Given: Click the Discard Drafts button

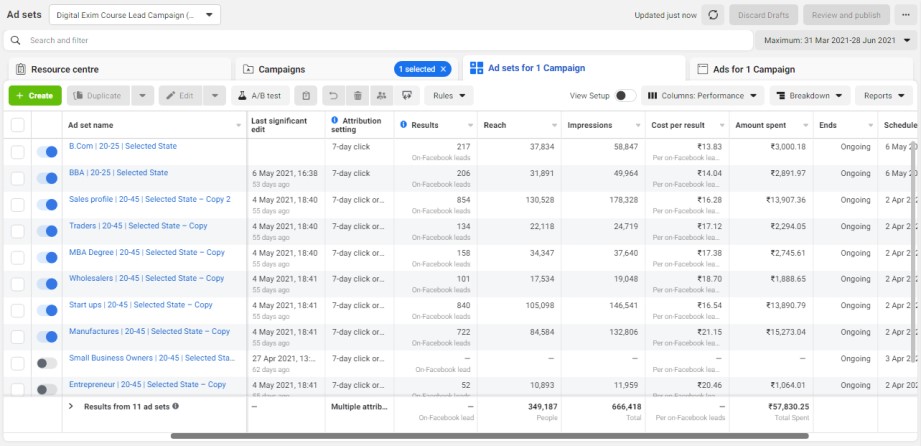Looking at the screenshot, I should [x=764, y=15].
